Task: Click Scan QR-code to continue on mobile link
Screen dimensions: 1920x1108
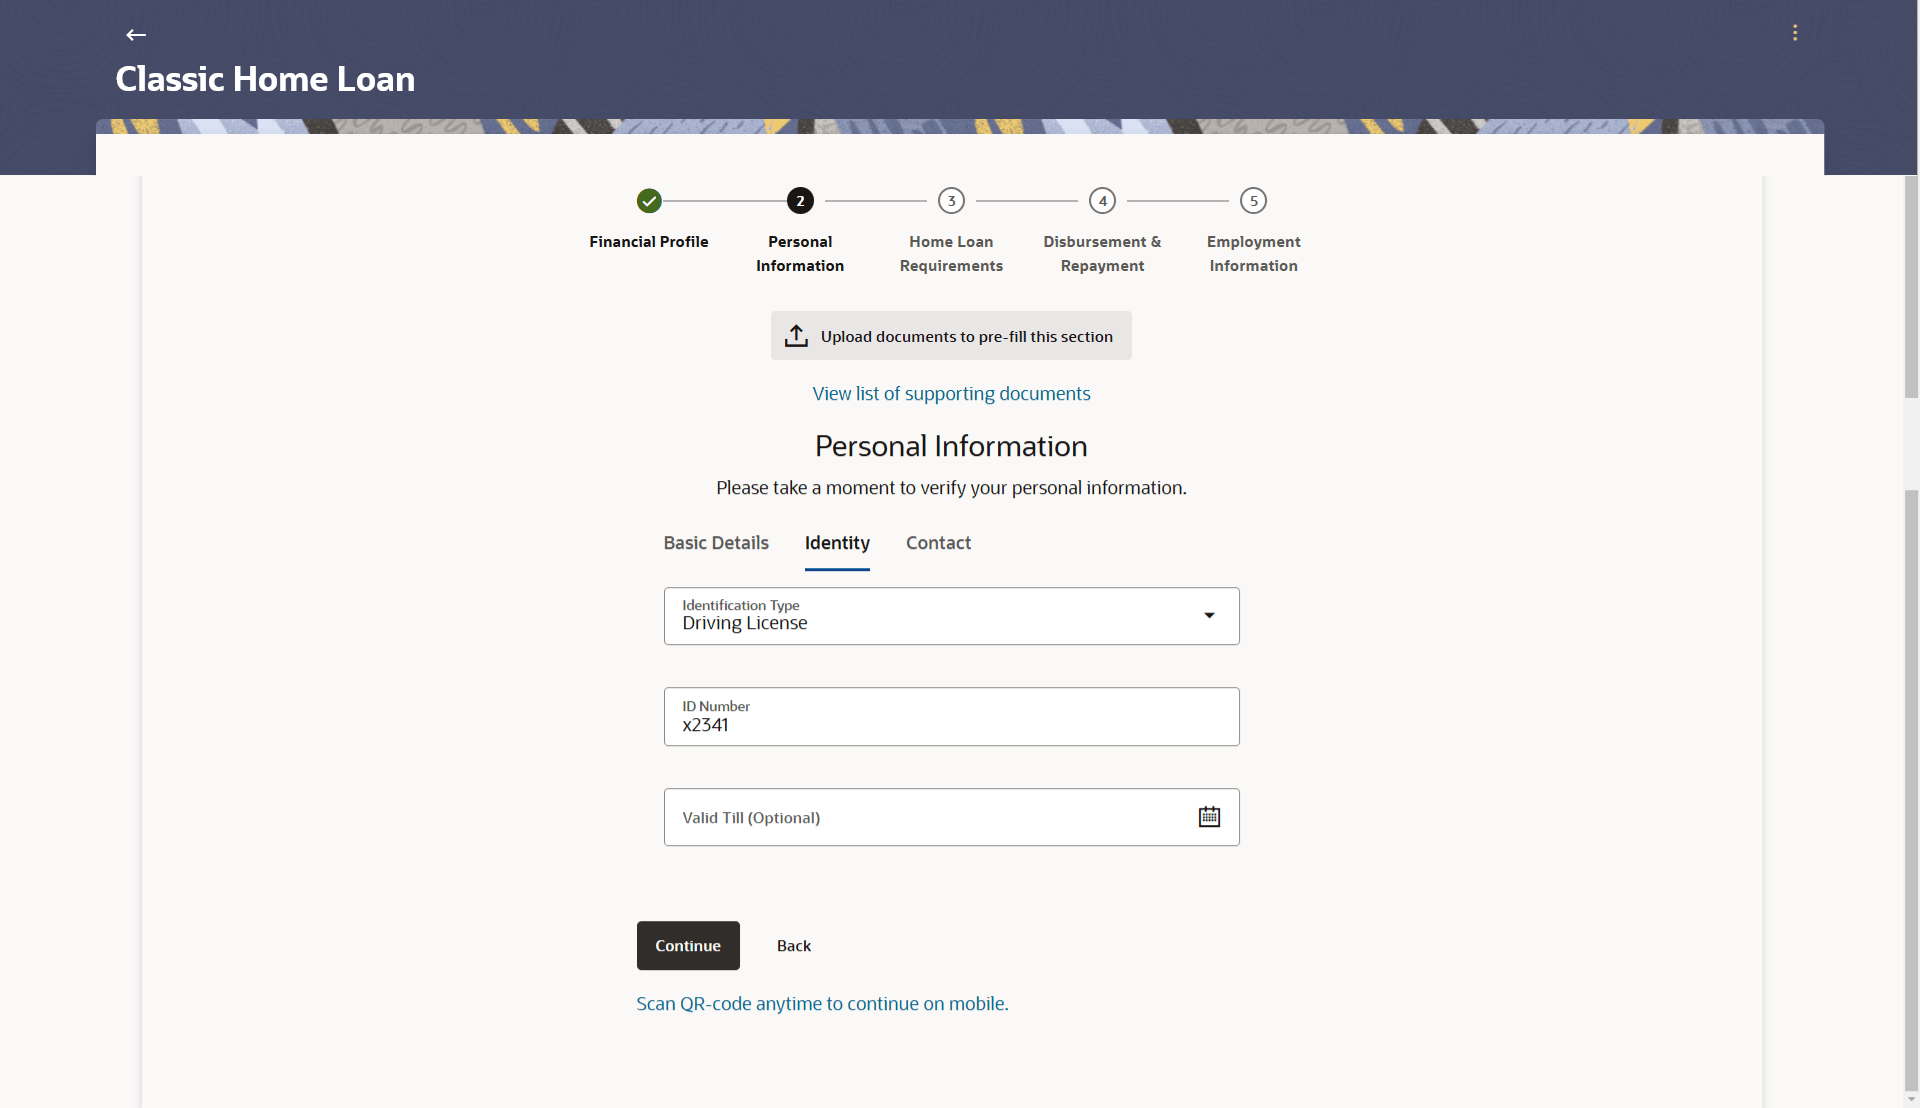Action: pyautogui.click(x=822, y=1004)
